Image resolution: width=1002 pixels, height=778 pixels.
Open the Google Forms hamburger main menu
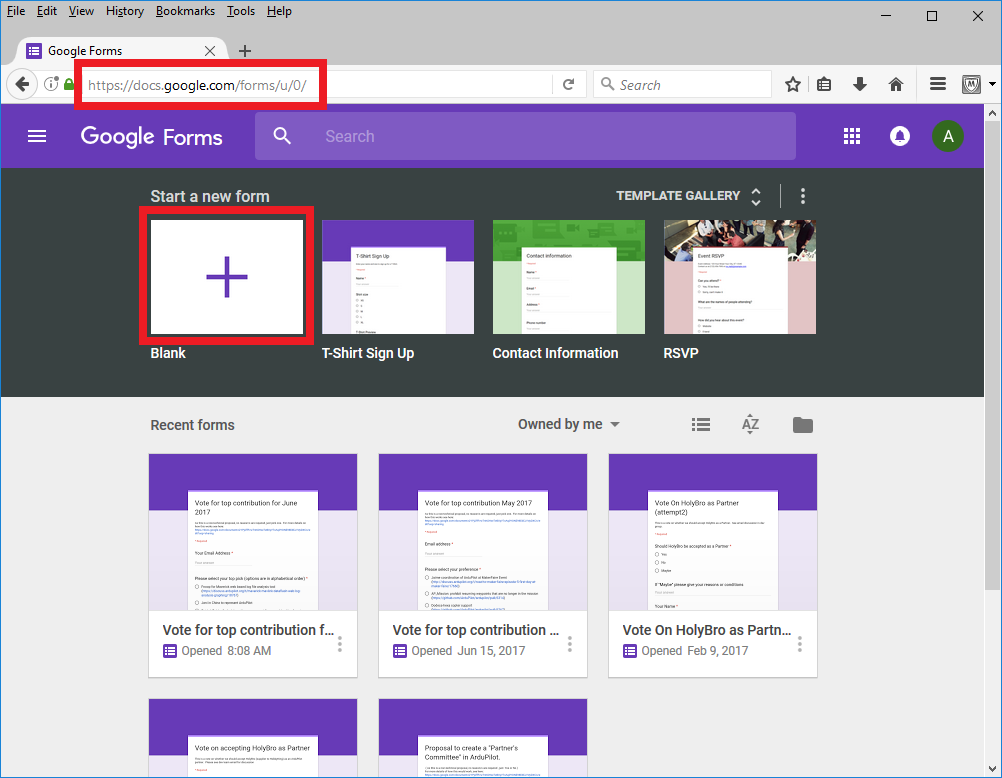pyautogui.click(x=37, y=136)
